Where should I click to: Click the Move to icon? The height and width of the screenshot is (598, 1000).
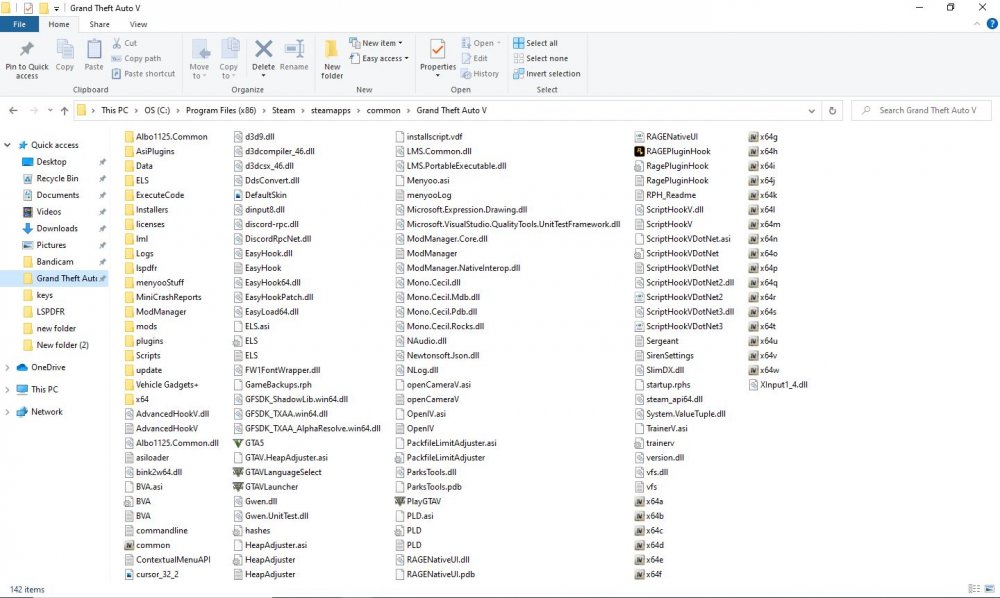(200, 50)
